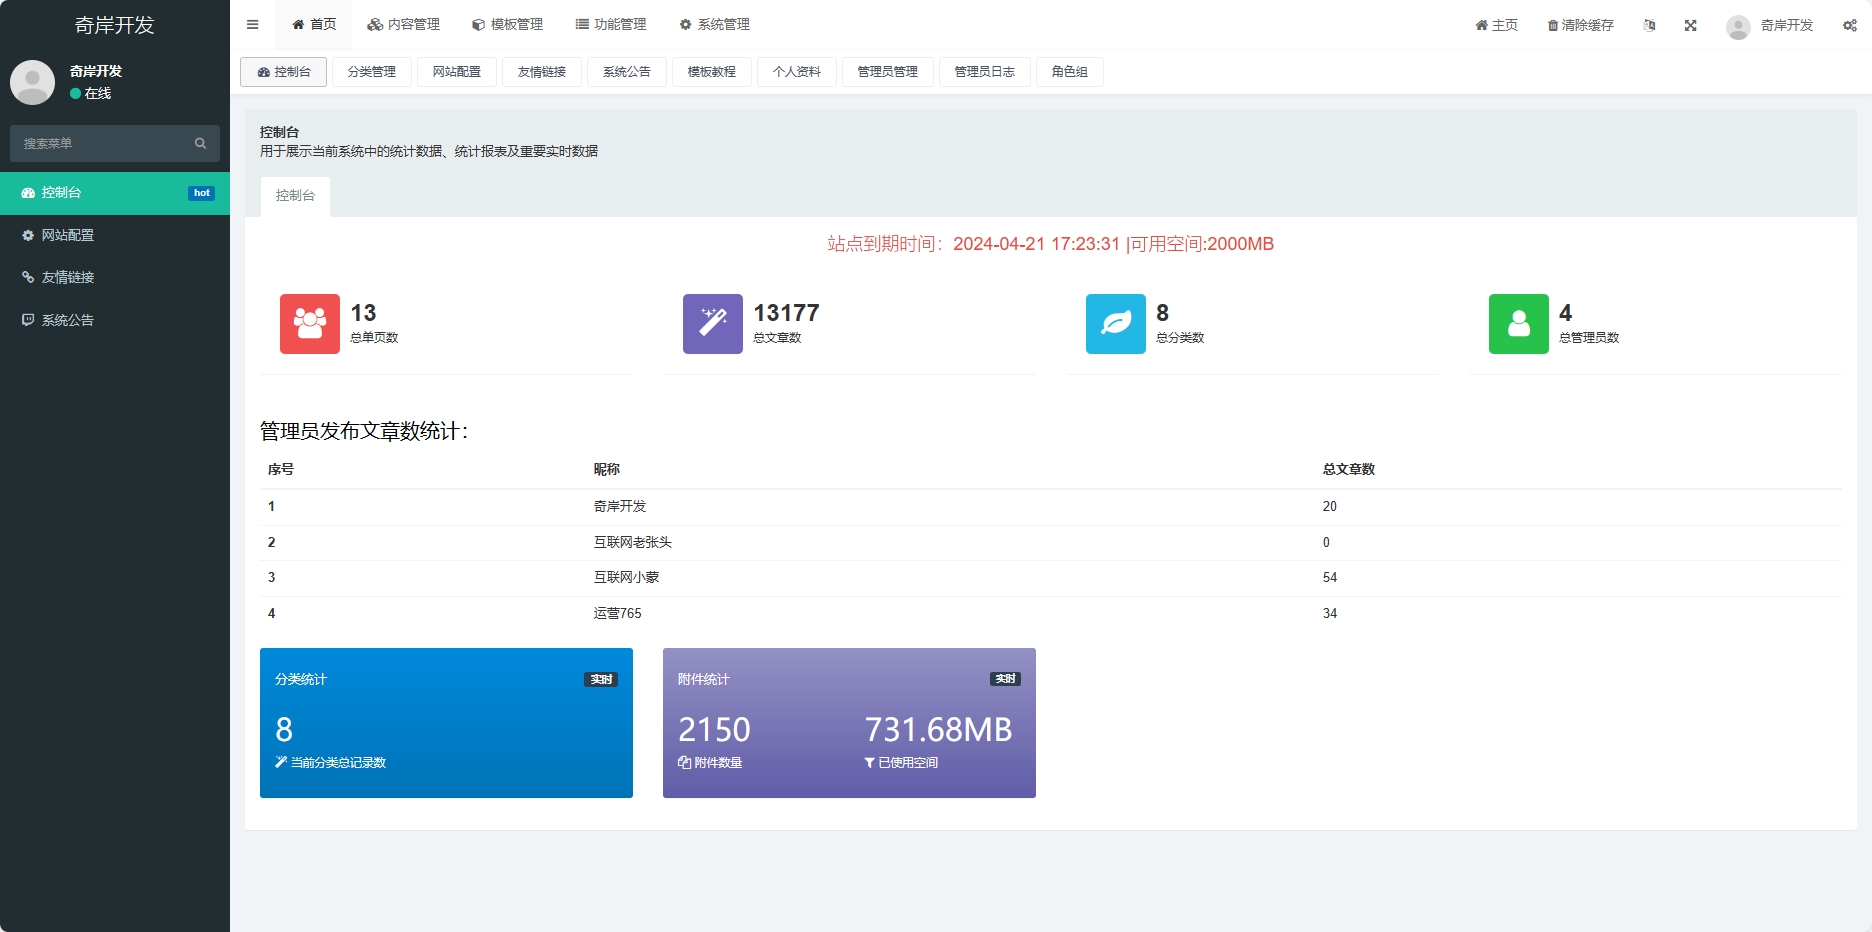Switch to the 控制台 tab
The image size is (1872, 932).
[295, 196]
